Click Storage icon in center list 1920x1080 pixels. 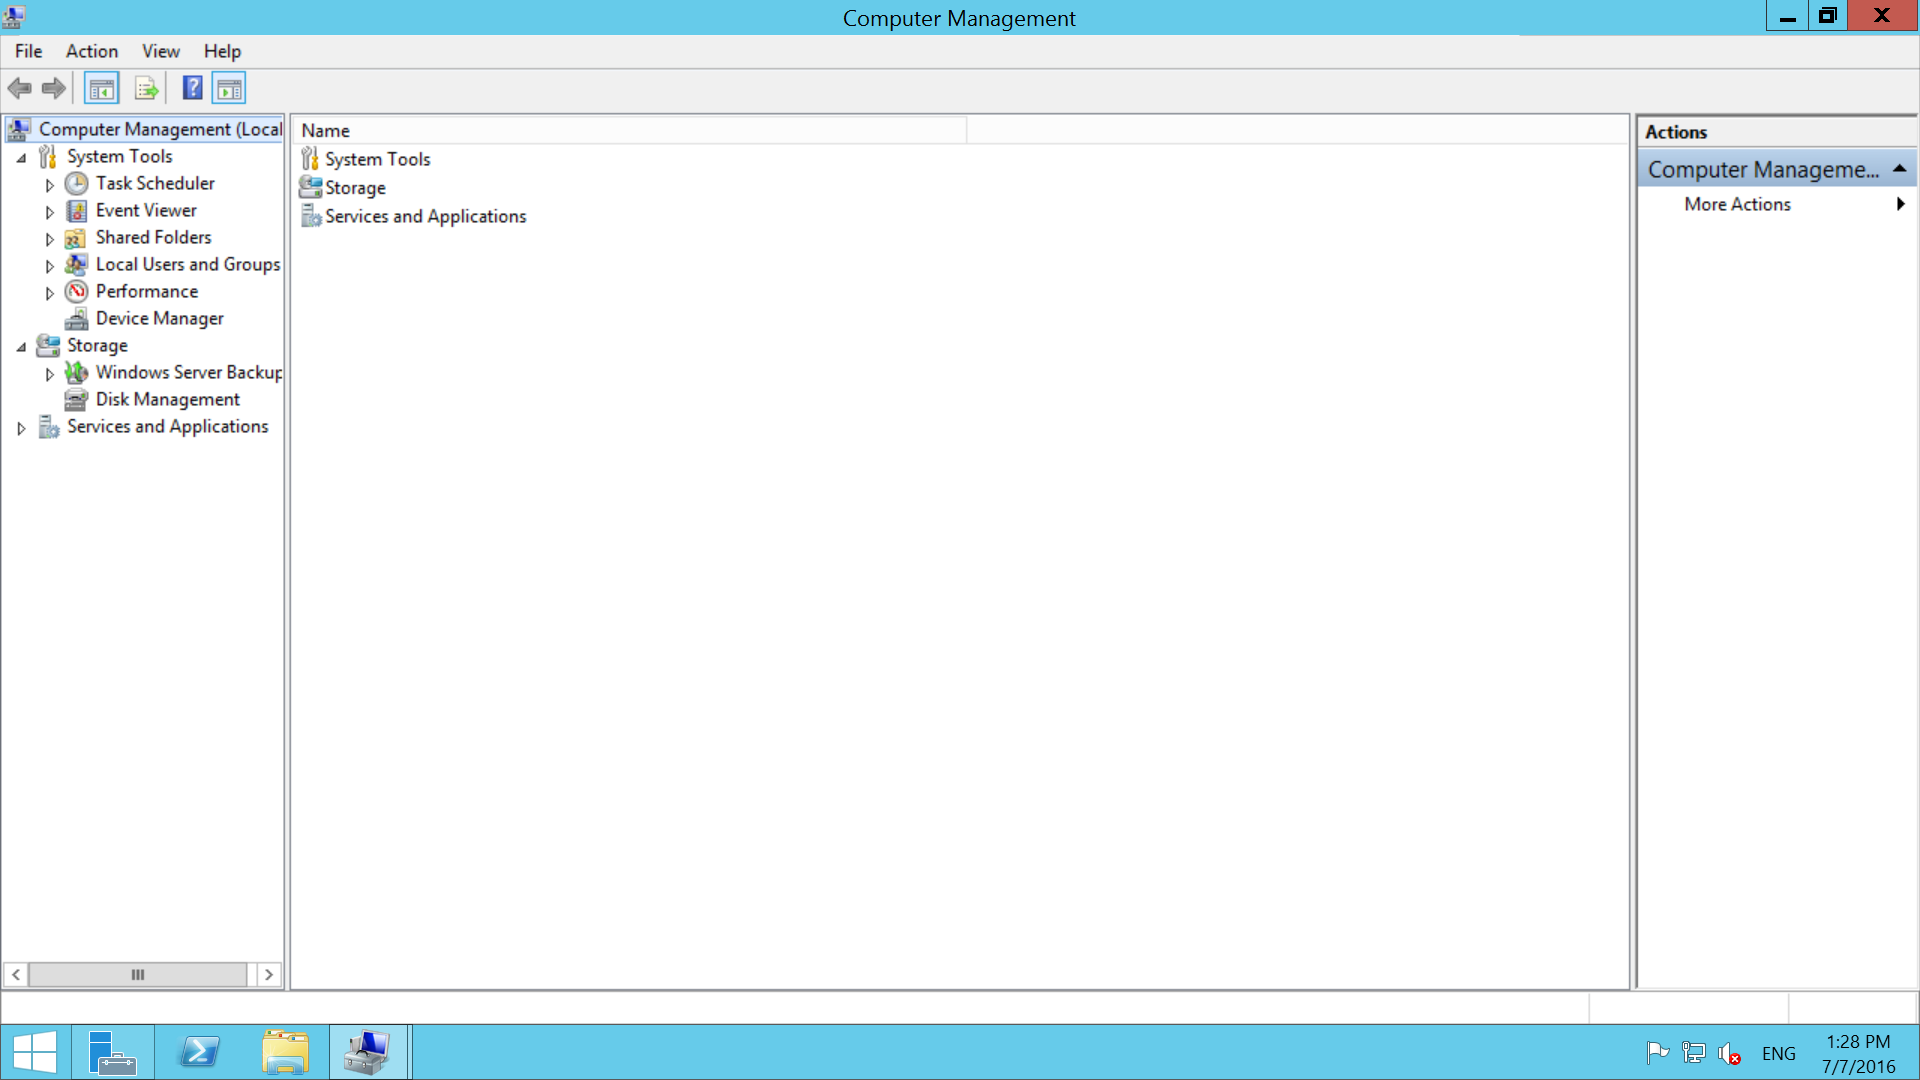(310, 187)
